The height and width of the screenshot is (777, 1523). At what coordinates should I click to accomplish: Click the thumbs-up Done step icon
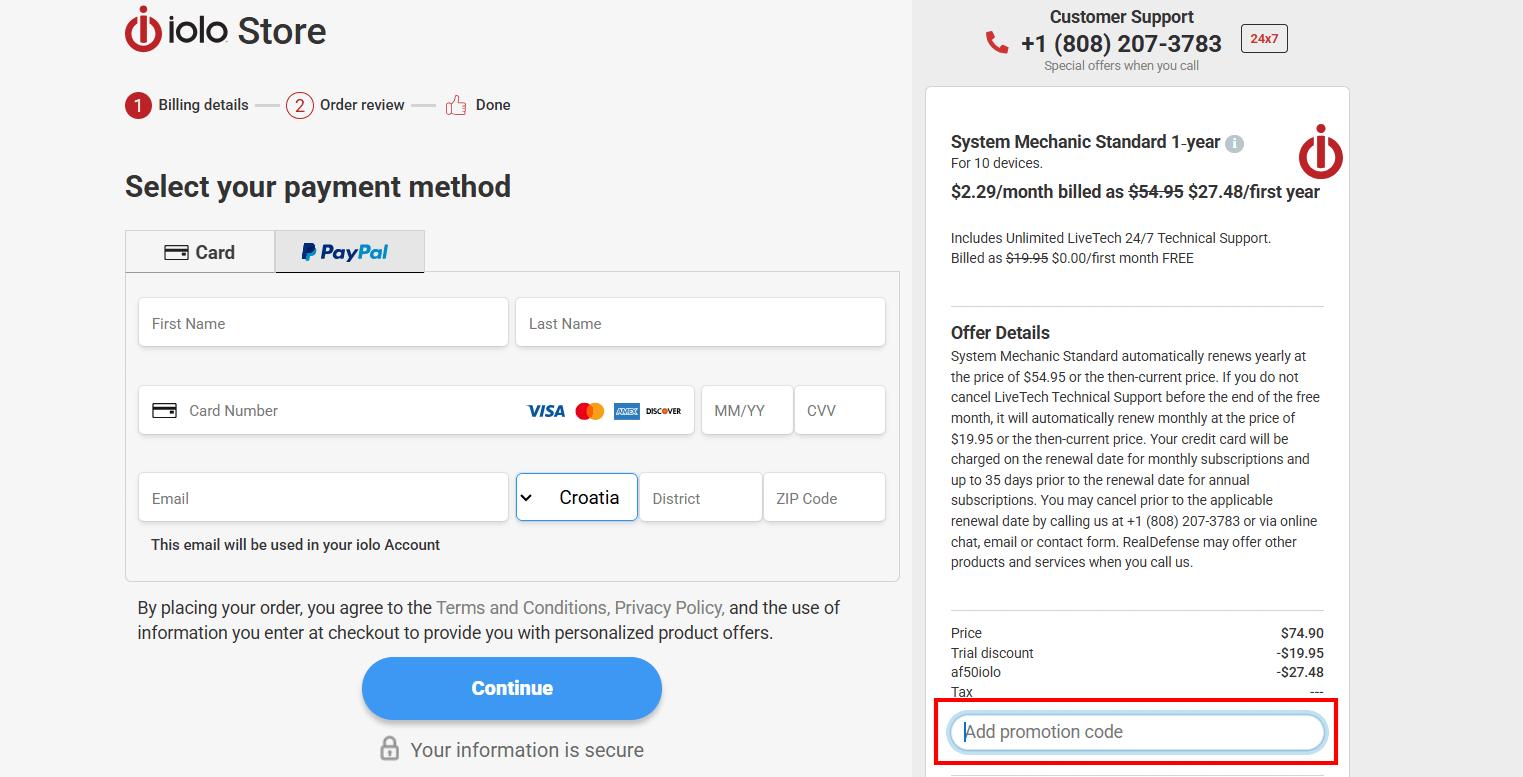pos(456,105)
